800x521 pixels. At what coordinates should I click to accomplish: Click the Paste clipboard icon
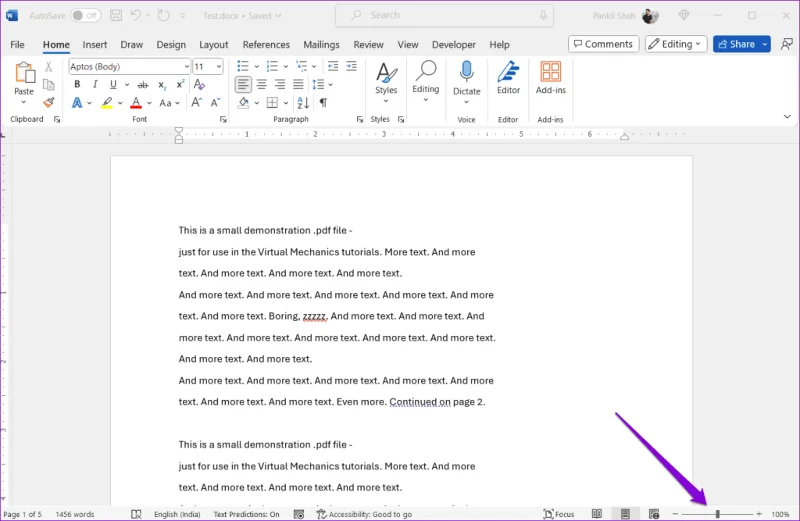pos(24,72)
